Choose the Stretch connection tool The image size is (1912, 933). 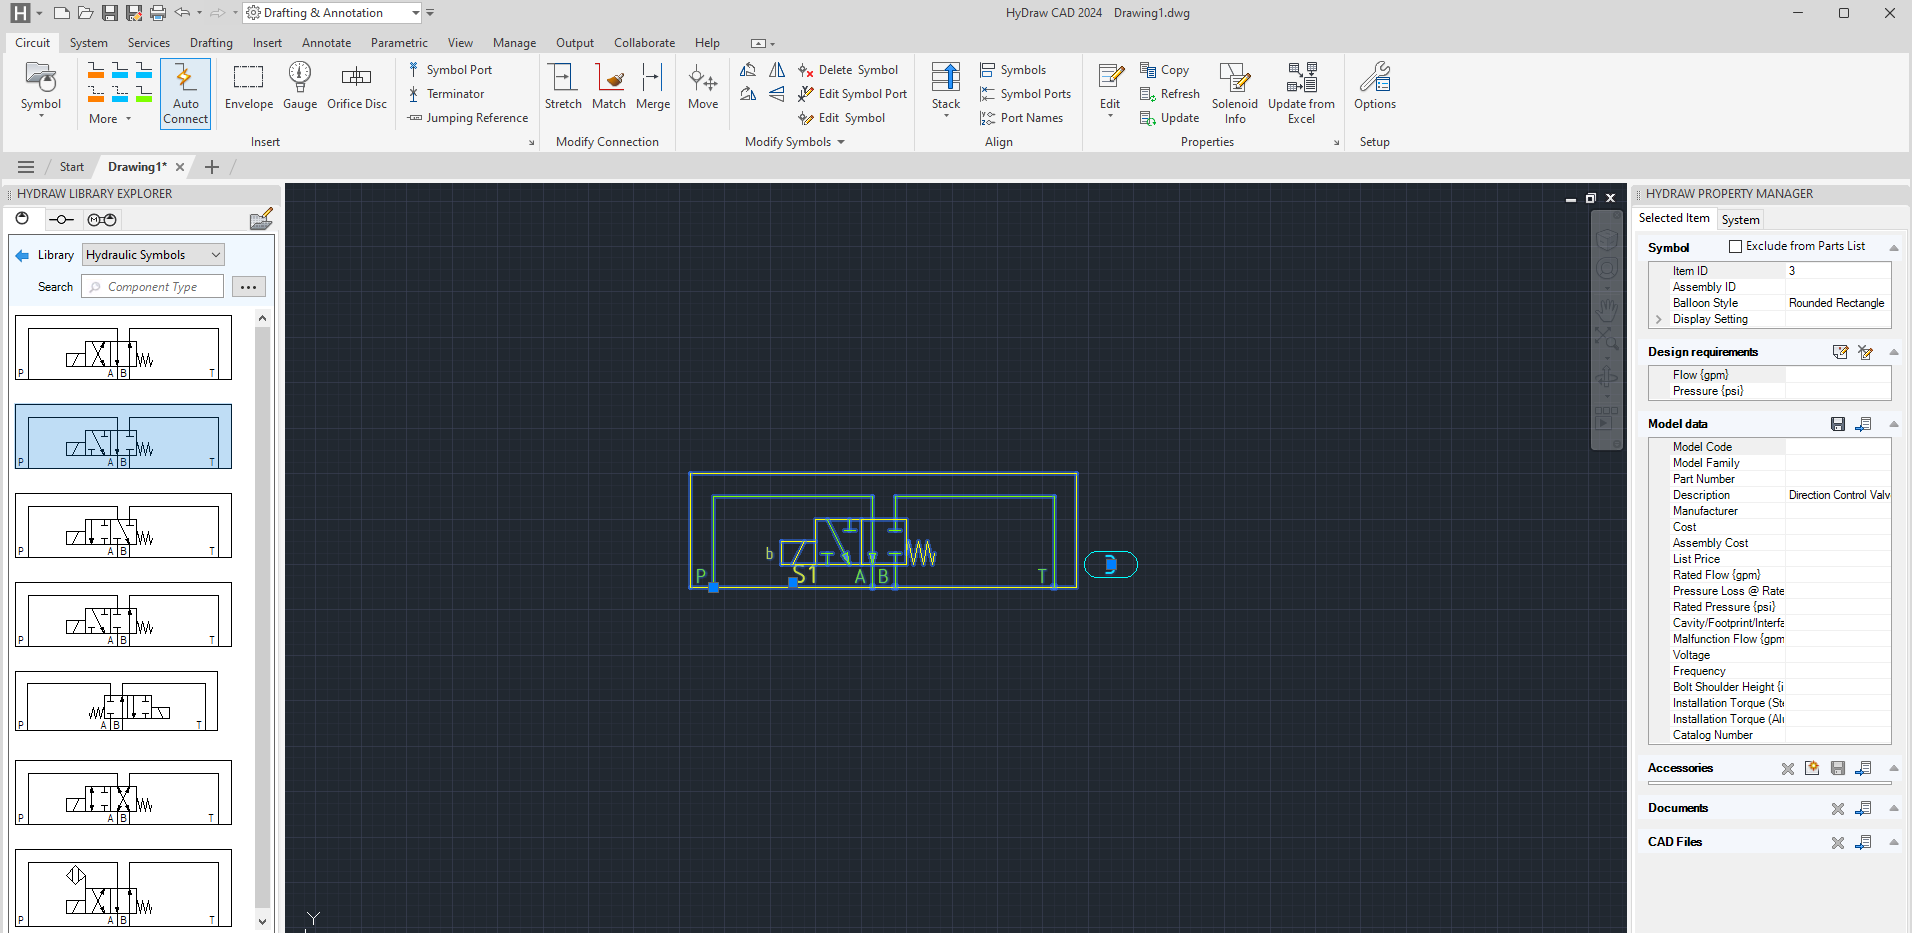pos(563,87)
